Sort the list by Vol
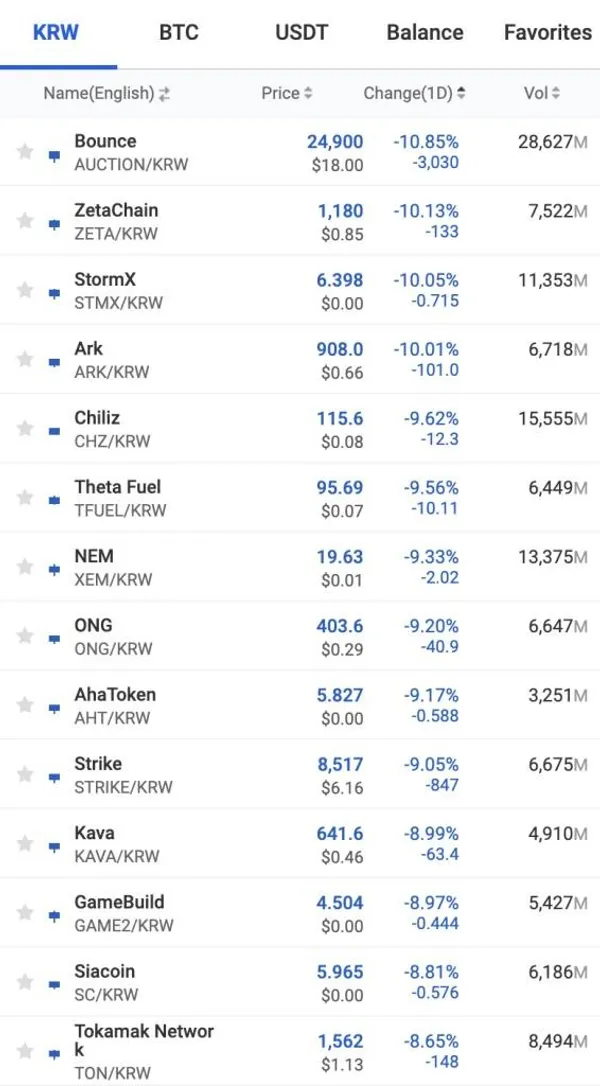Screen dimensions: 600x1086 541,93
